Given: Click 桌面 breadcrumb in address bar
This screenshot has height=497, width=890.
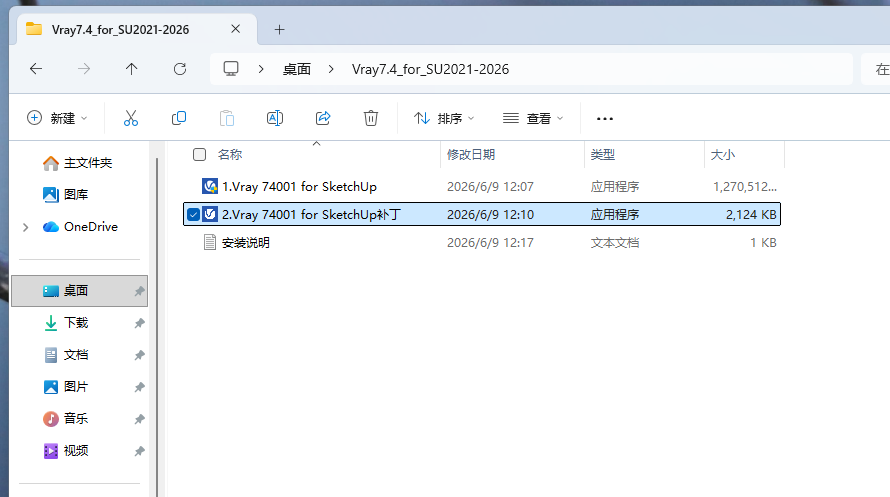Looking at the screenshot, I should point(297,69).
